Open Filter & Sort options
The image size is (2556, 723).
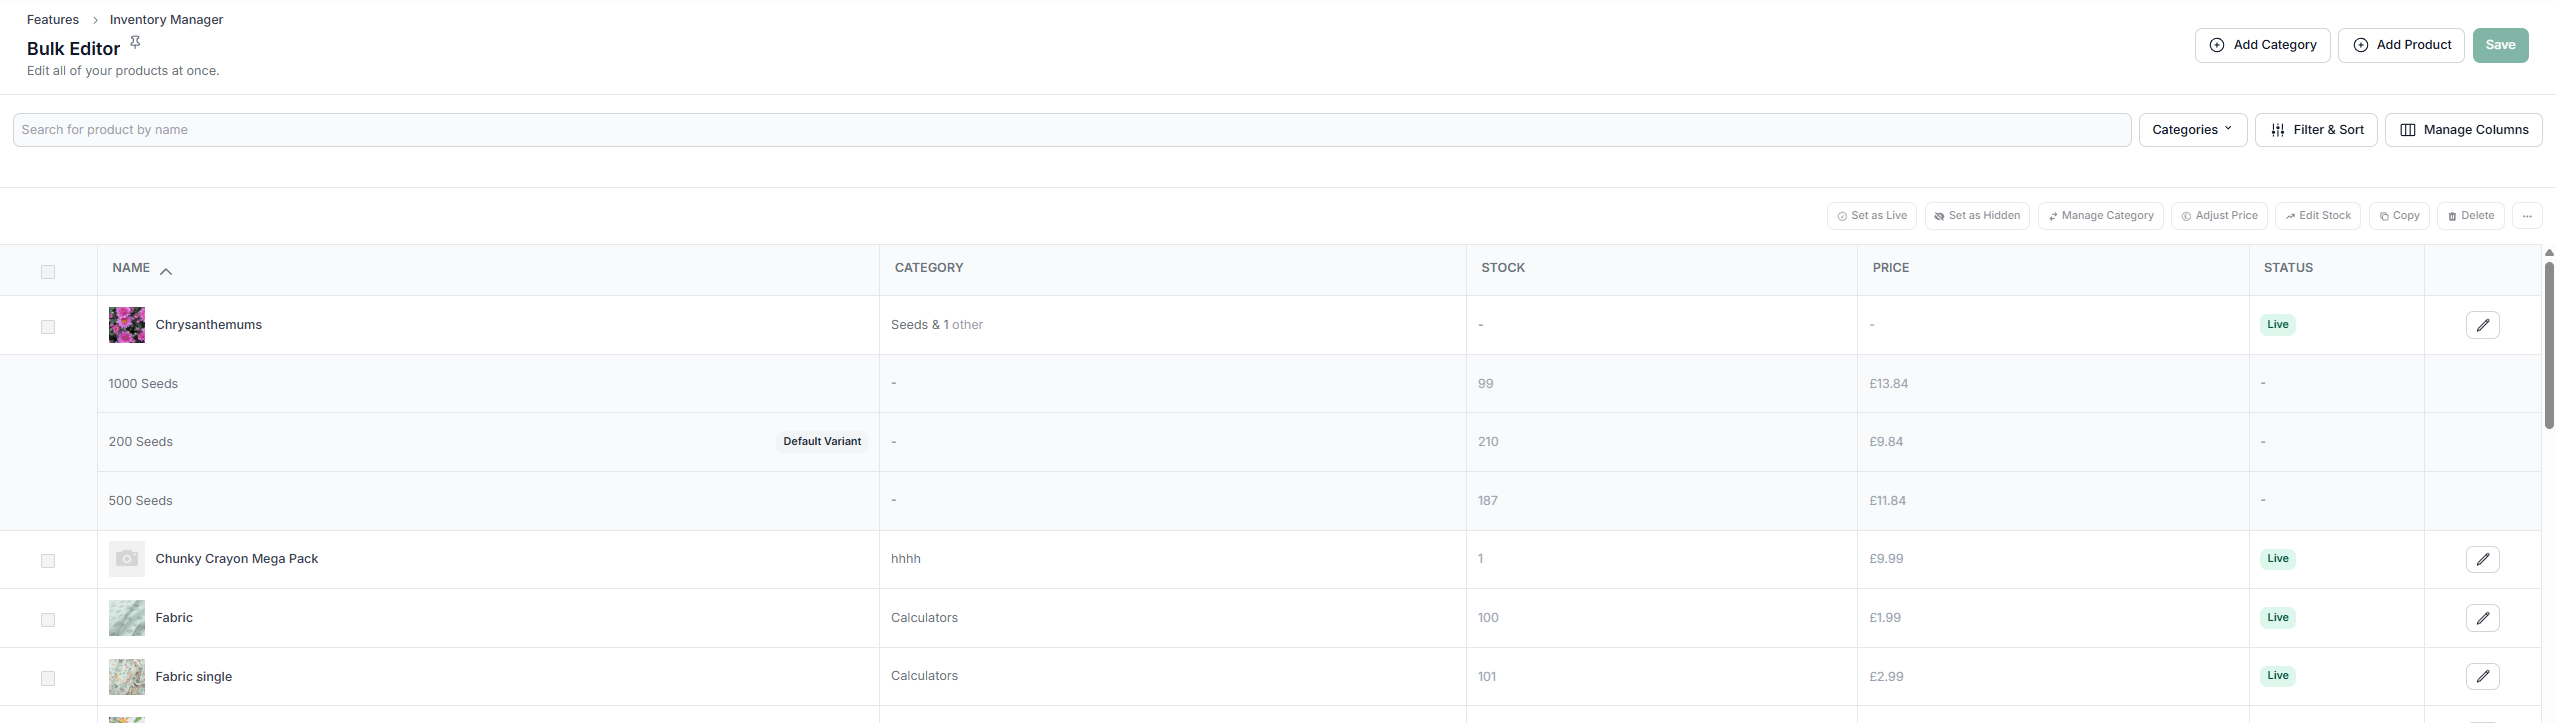click(2316, 130)
